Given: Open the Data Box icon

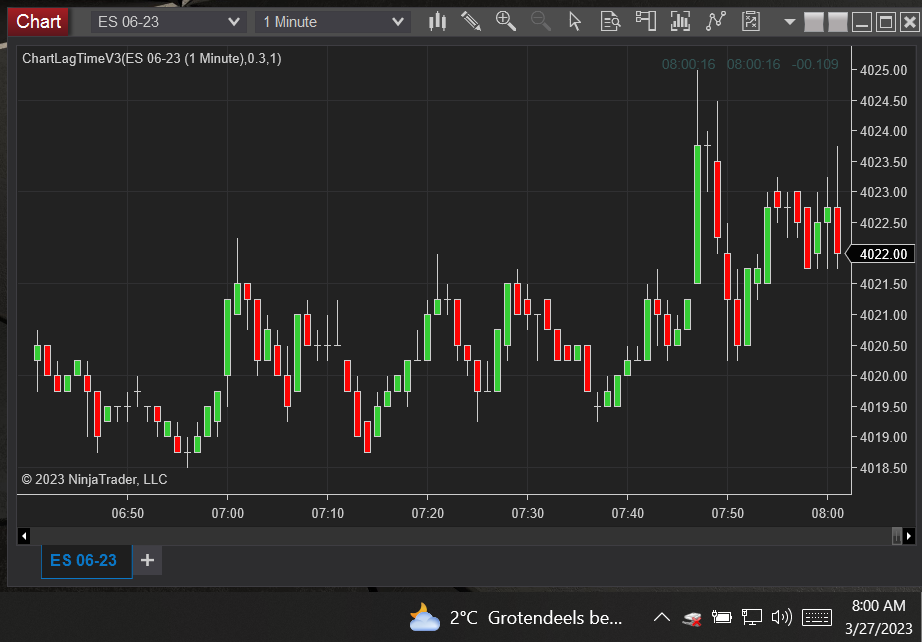Looking at the screenshot, I should pos(610,20).
